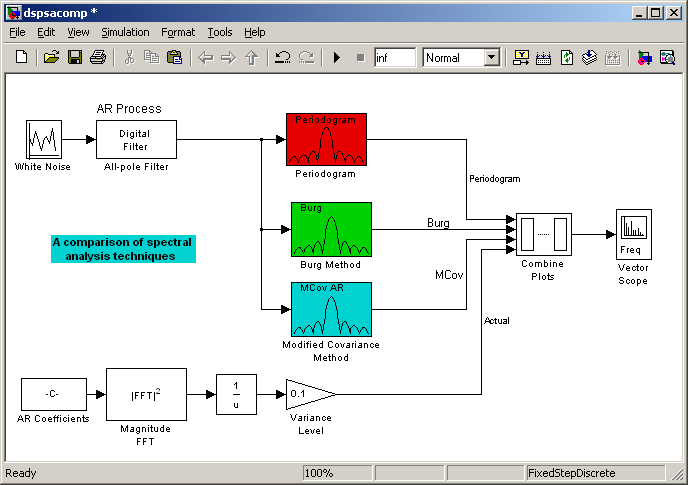688x485 pixels.
Task: Click the comparison of spectral analysis annotation
Action: [123, 249]
